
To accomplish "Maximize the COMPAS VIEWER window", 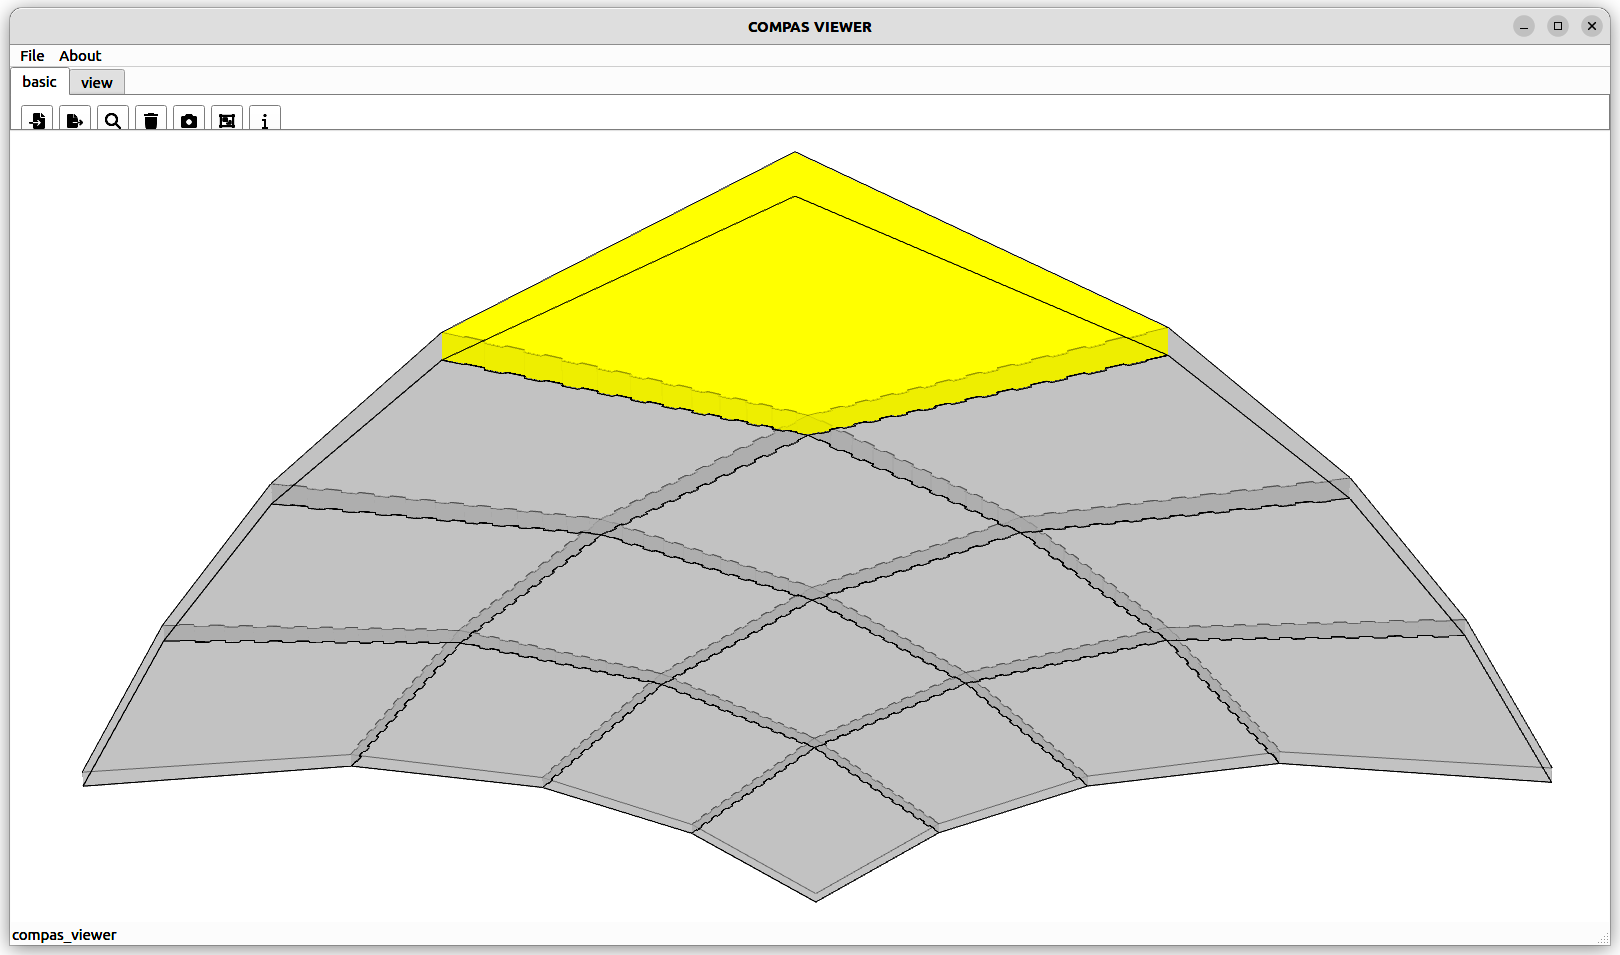I will click(1558, 27).
